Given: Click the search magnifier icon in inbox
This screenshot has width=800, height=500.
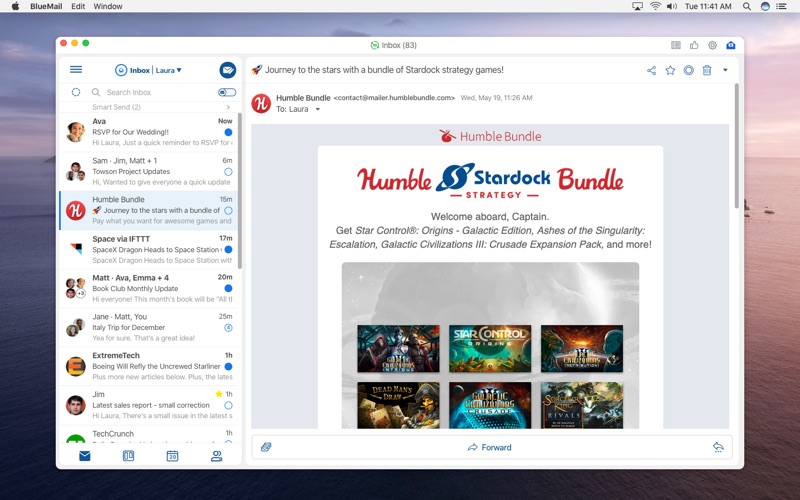Looking at the screenshot, I should click(x=95, y=92).
